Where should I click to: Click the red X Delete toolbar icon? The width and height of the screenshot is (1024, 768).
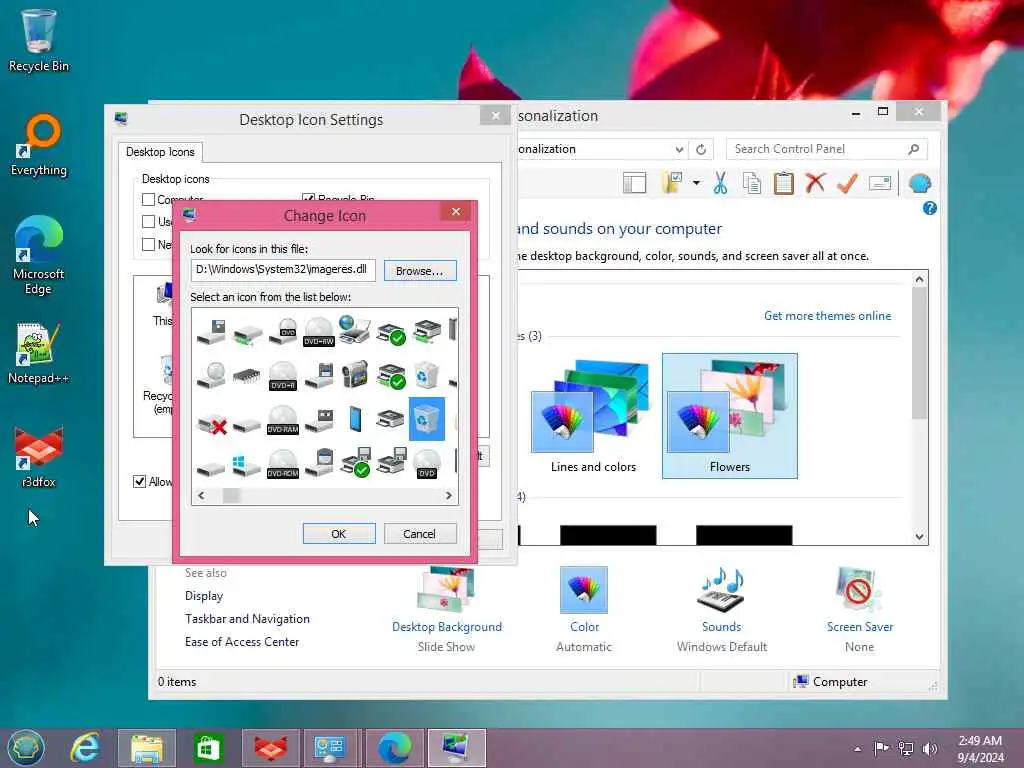815,183
